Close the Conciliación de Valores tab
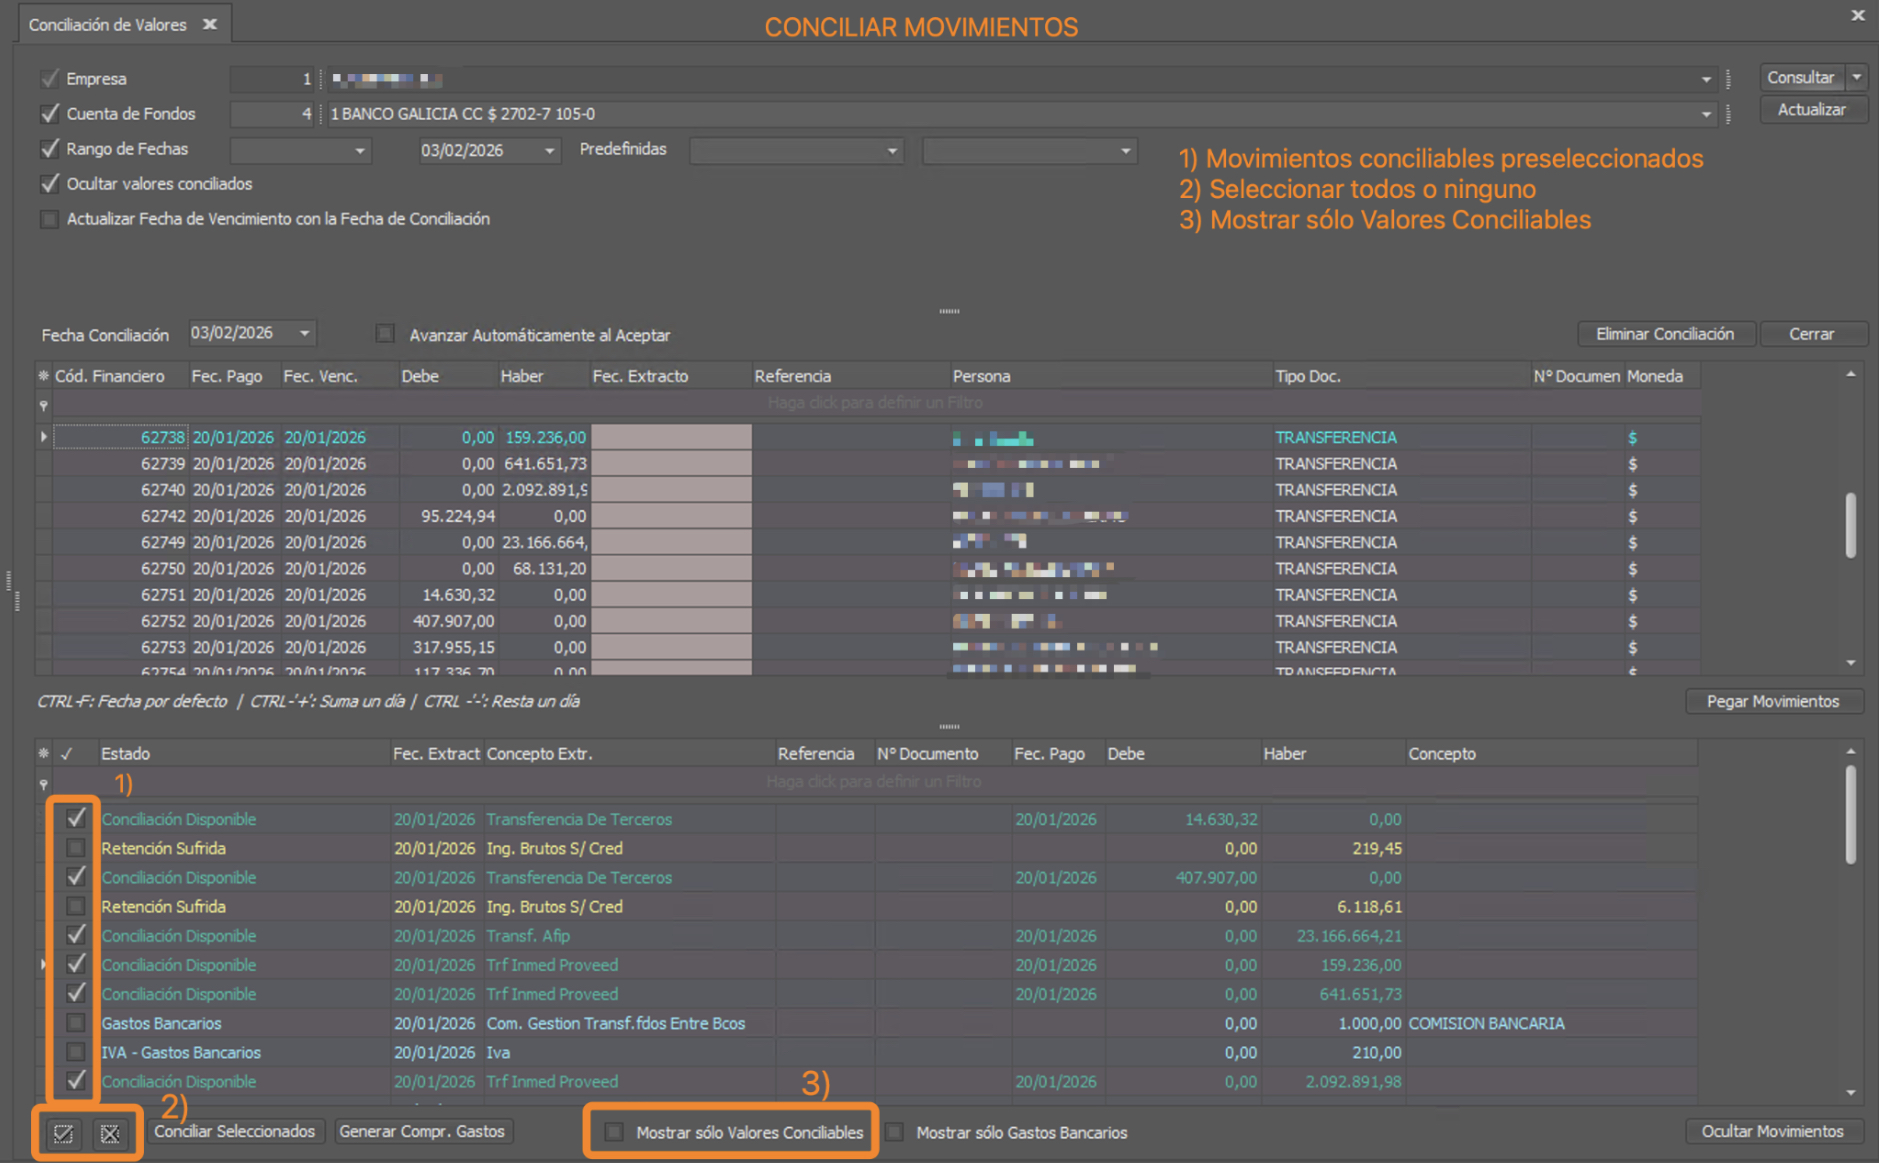The height and width of the screenshot is (1163, 1879). 210,24
